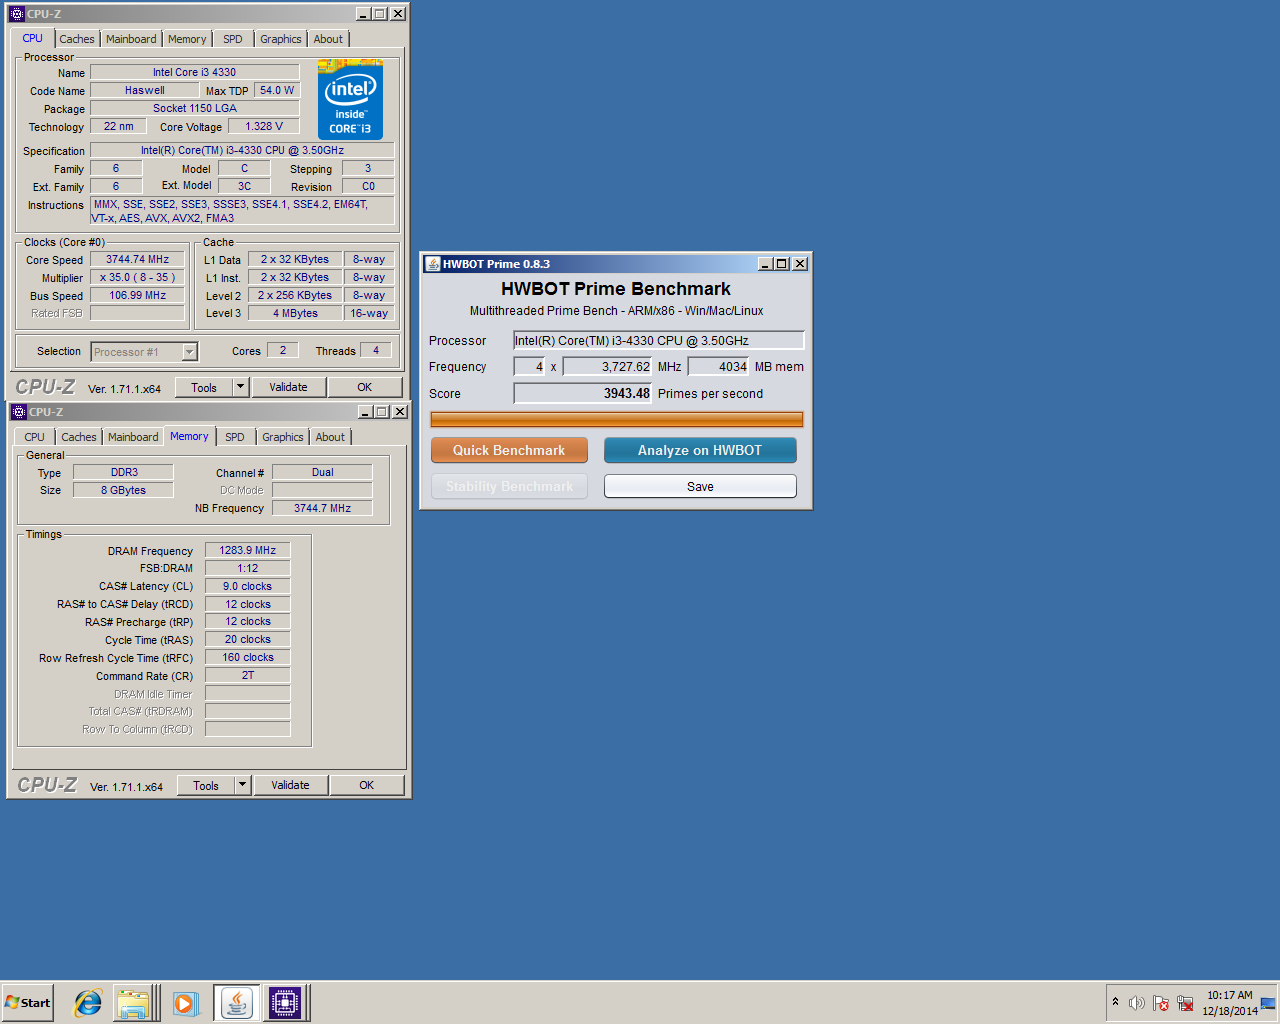
Task: Click the memory Type value DDR3
Action: [x=125, y=472]
